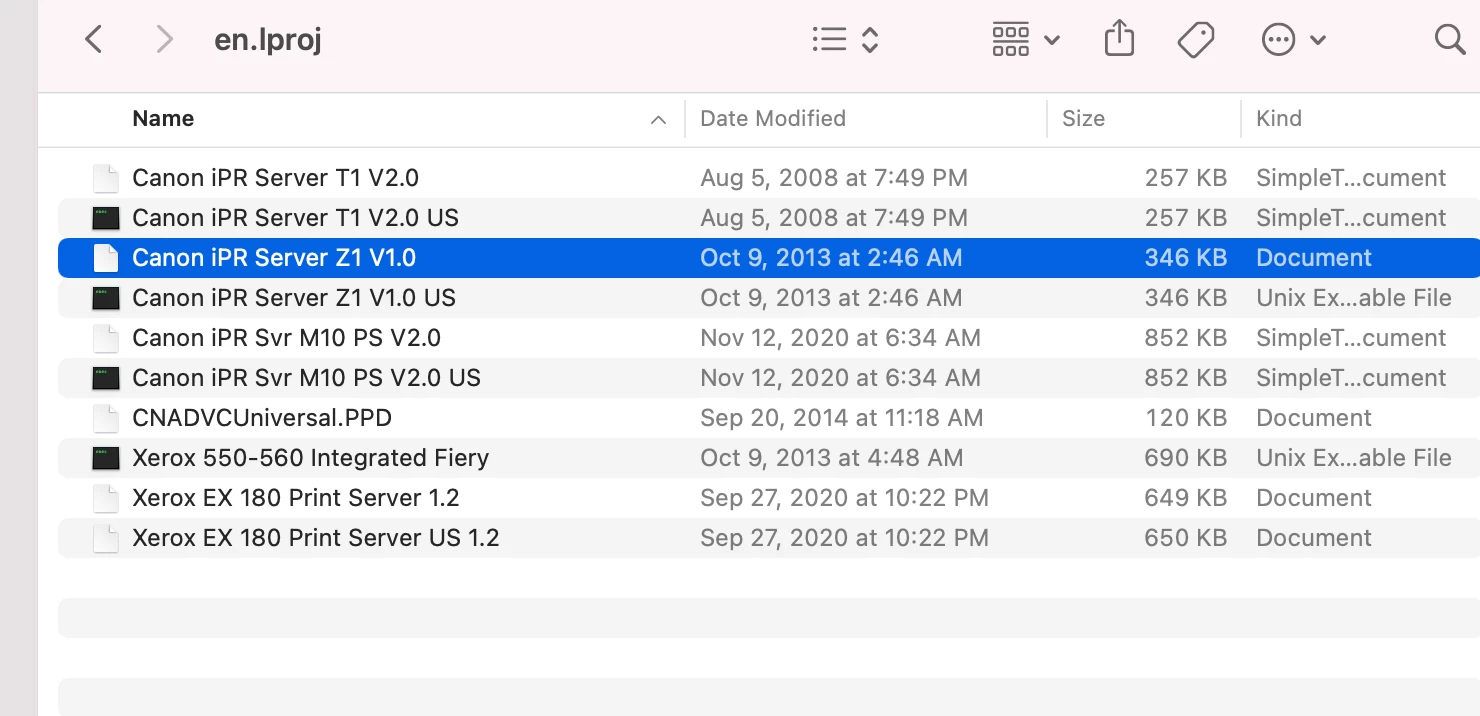The height and width of the screenshot is (716, 1480).
Task: Select file name Canon iPR Server Z1 V1.0 US
Action: coord(294,298)
